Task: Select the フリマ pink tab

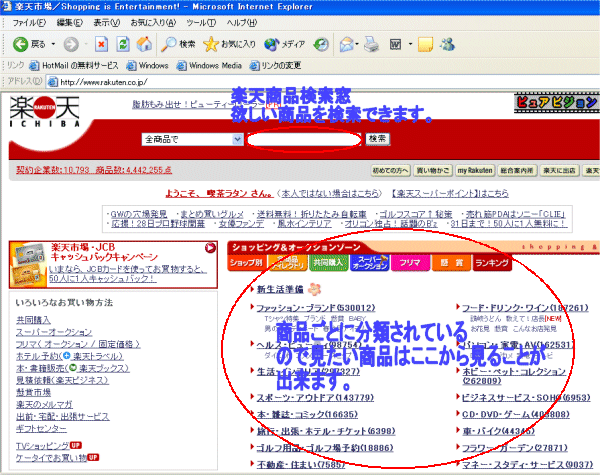Action: click(x=410, y=263)
